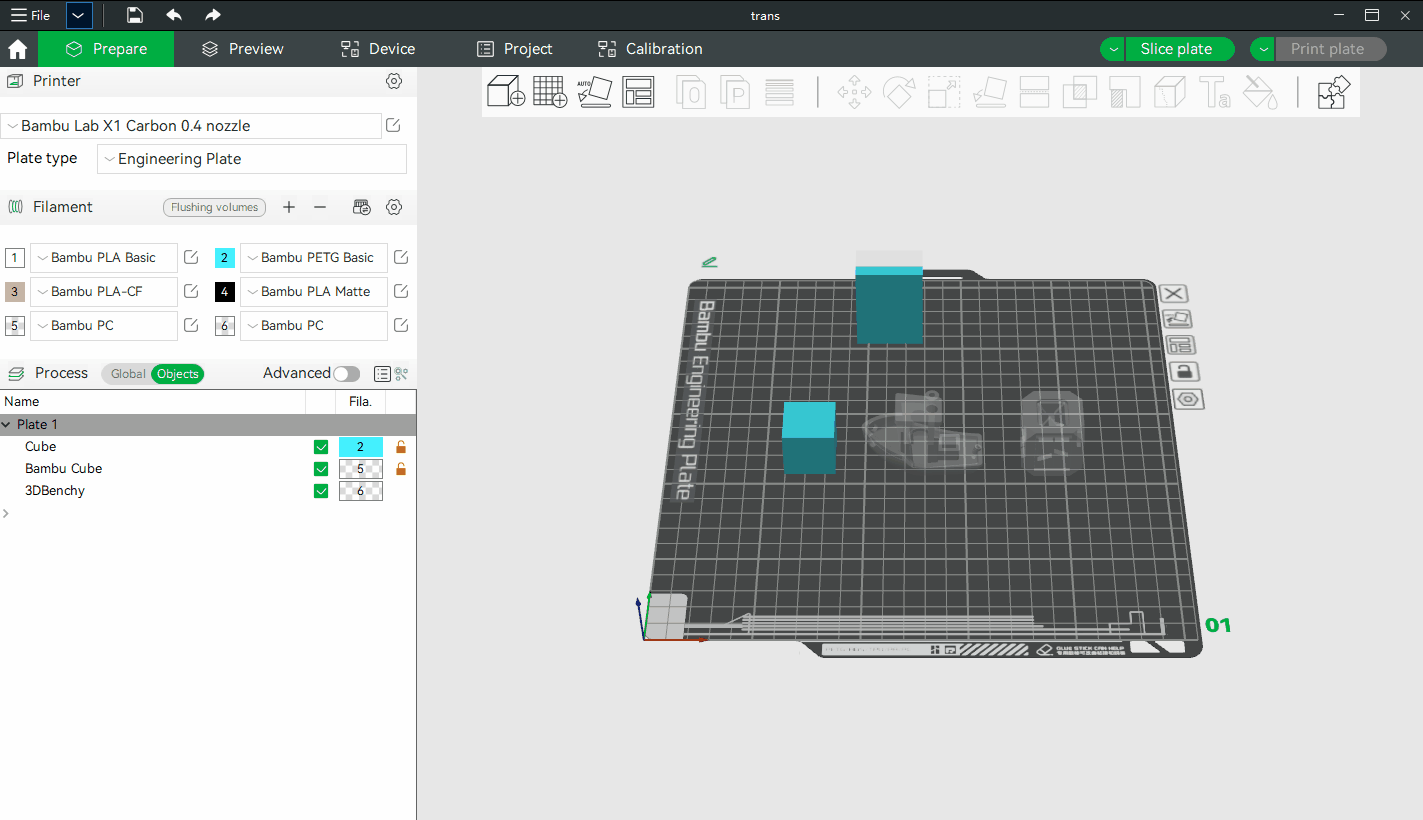This screenshot has height=820, width=1423.
Task: Click the Split to objects icon
Action: click(692, 92)
